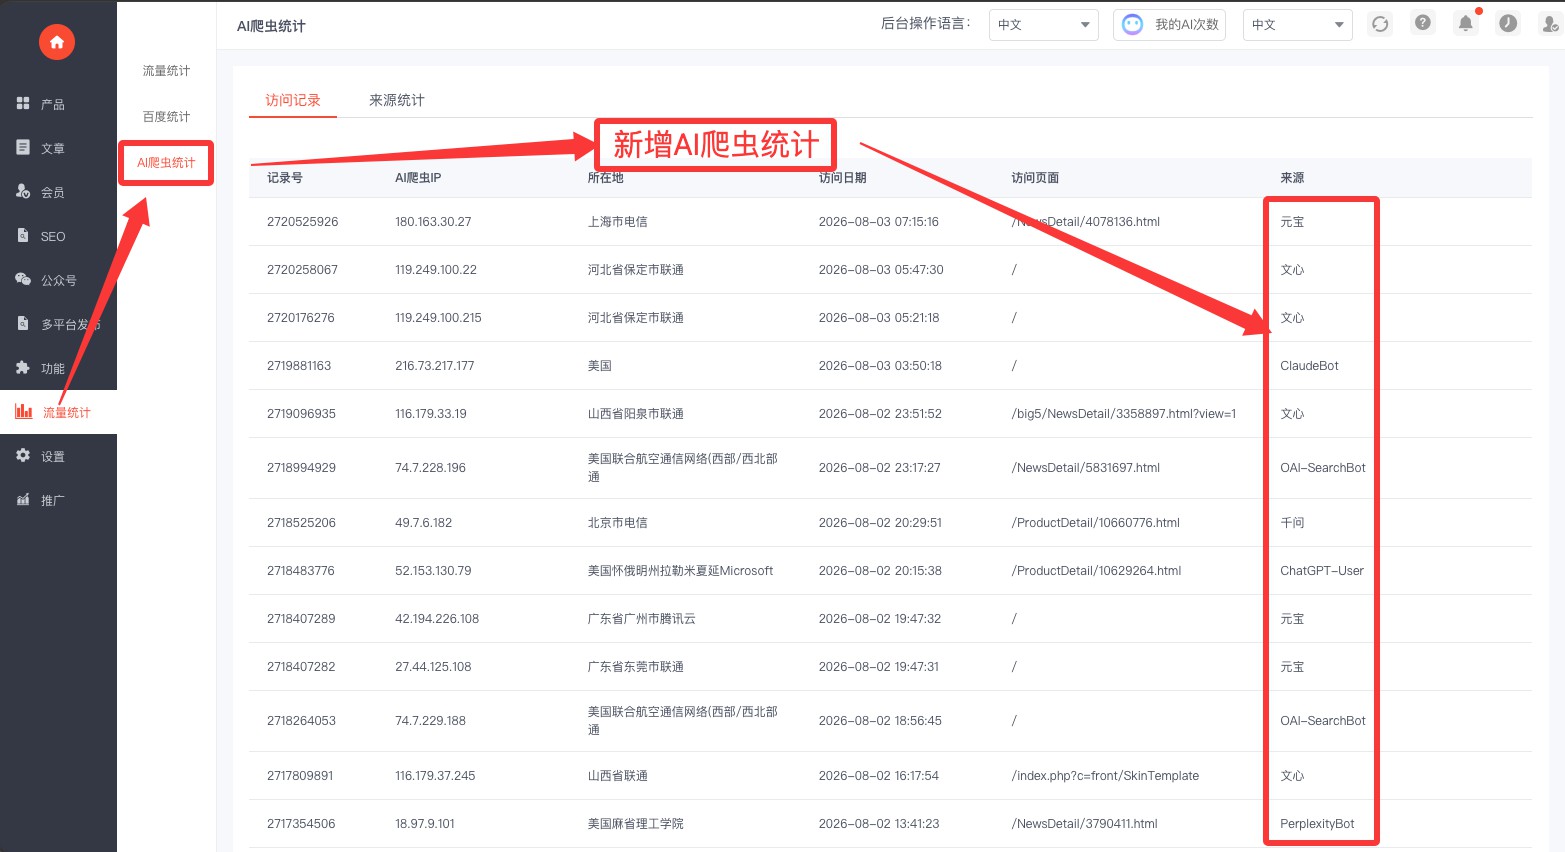Image resolution: width=1565 pixels, height=852 pixels.
Task: Click the 美国麻省理工学院 location cell
Action: [x=636, y=824]
